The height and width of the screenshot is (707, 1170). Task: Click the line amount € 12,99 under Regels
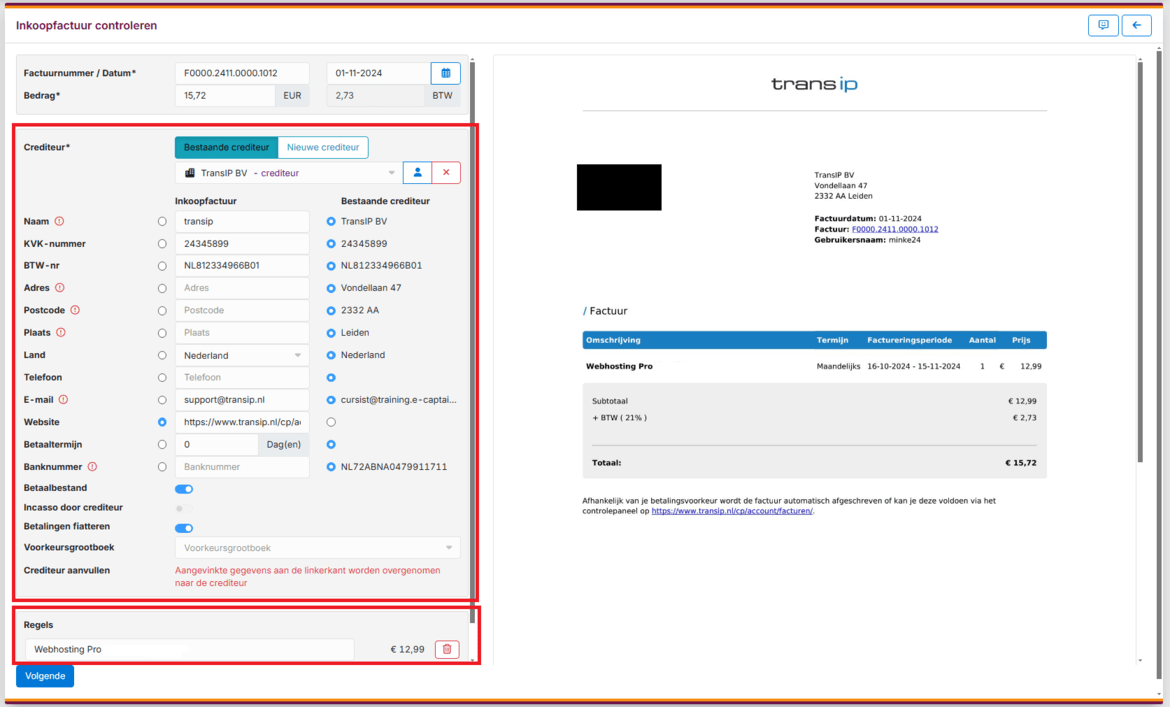407,650
